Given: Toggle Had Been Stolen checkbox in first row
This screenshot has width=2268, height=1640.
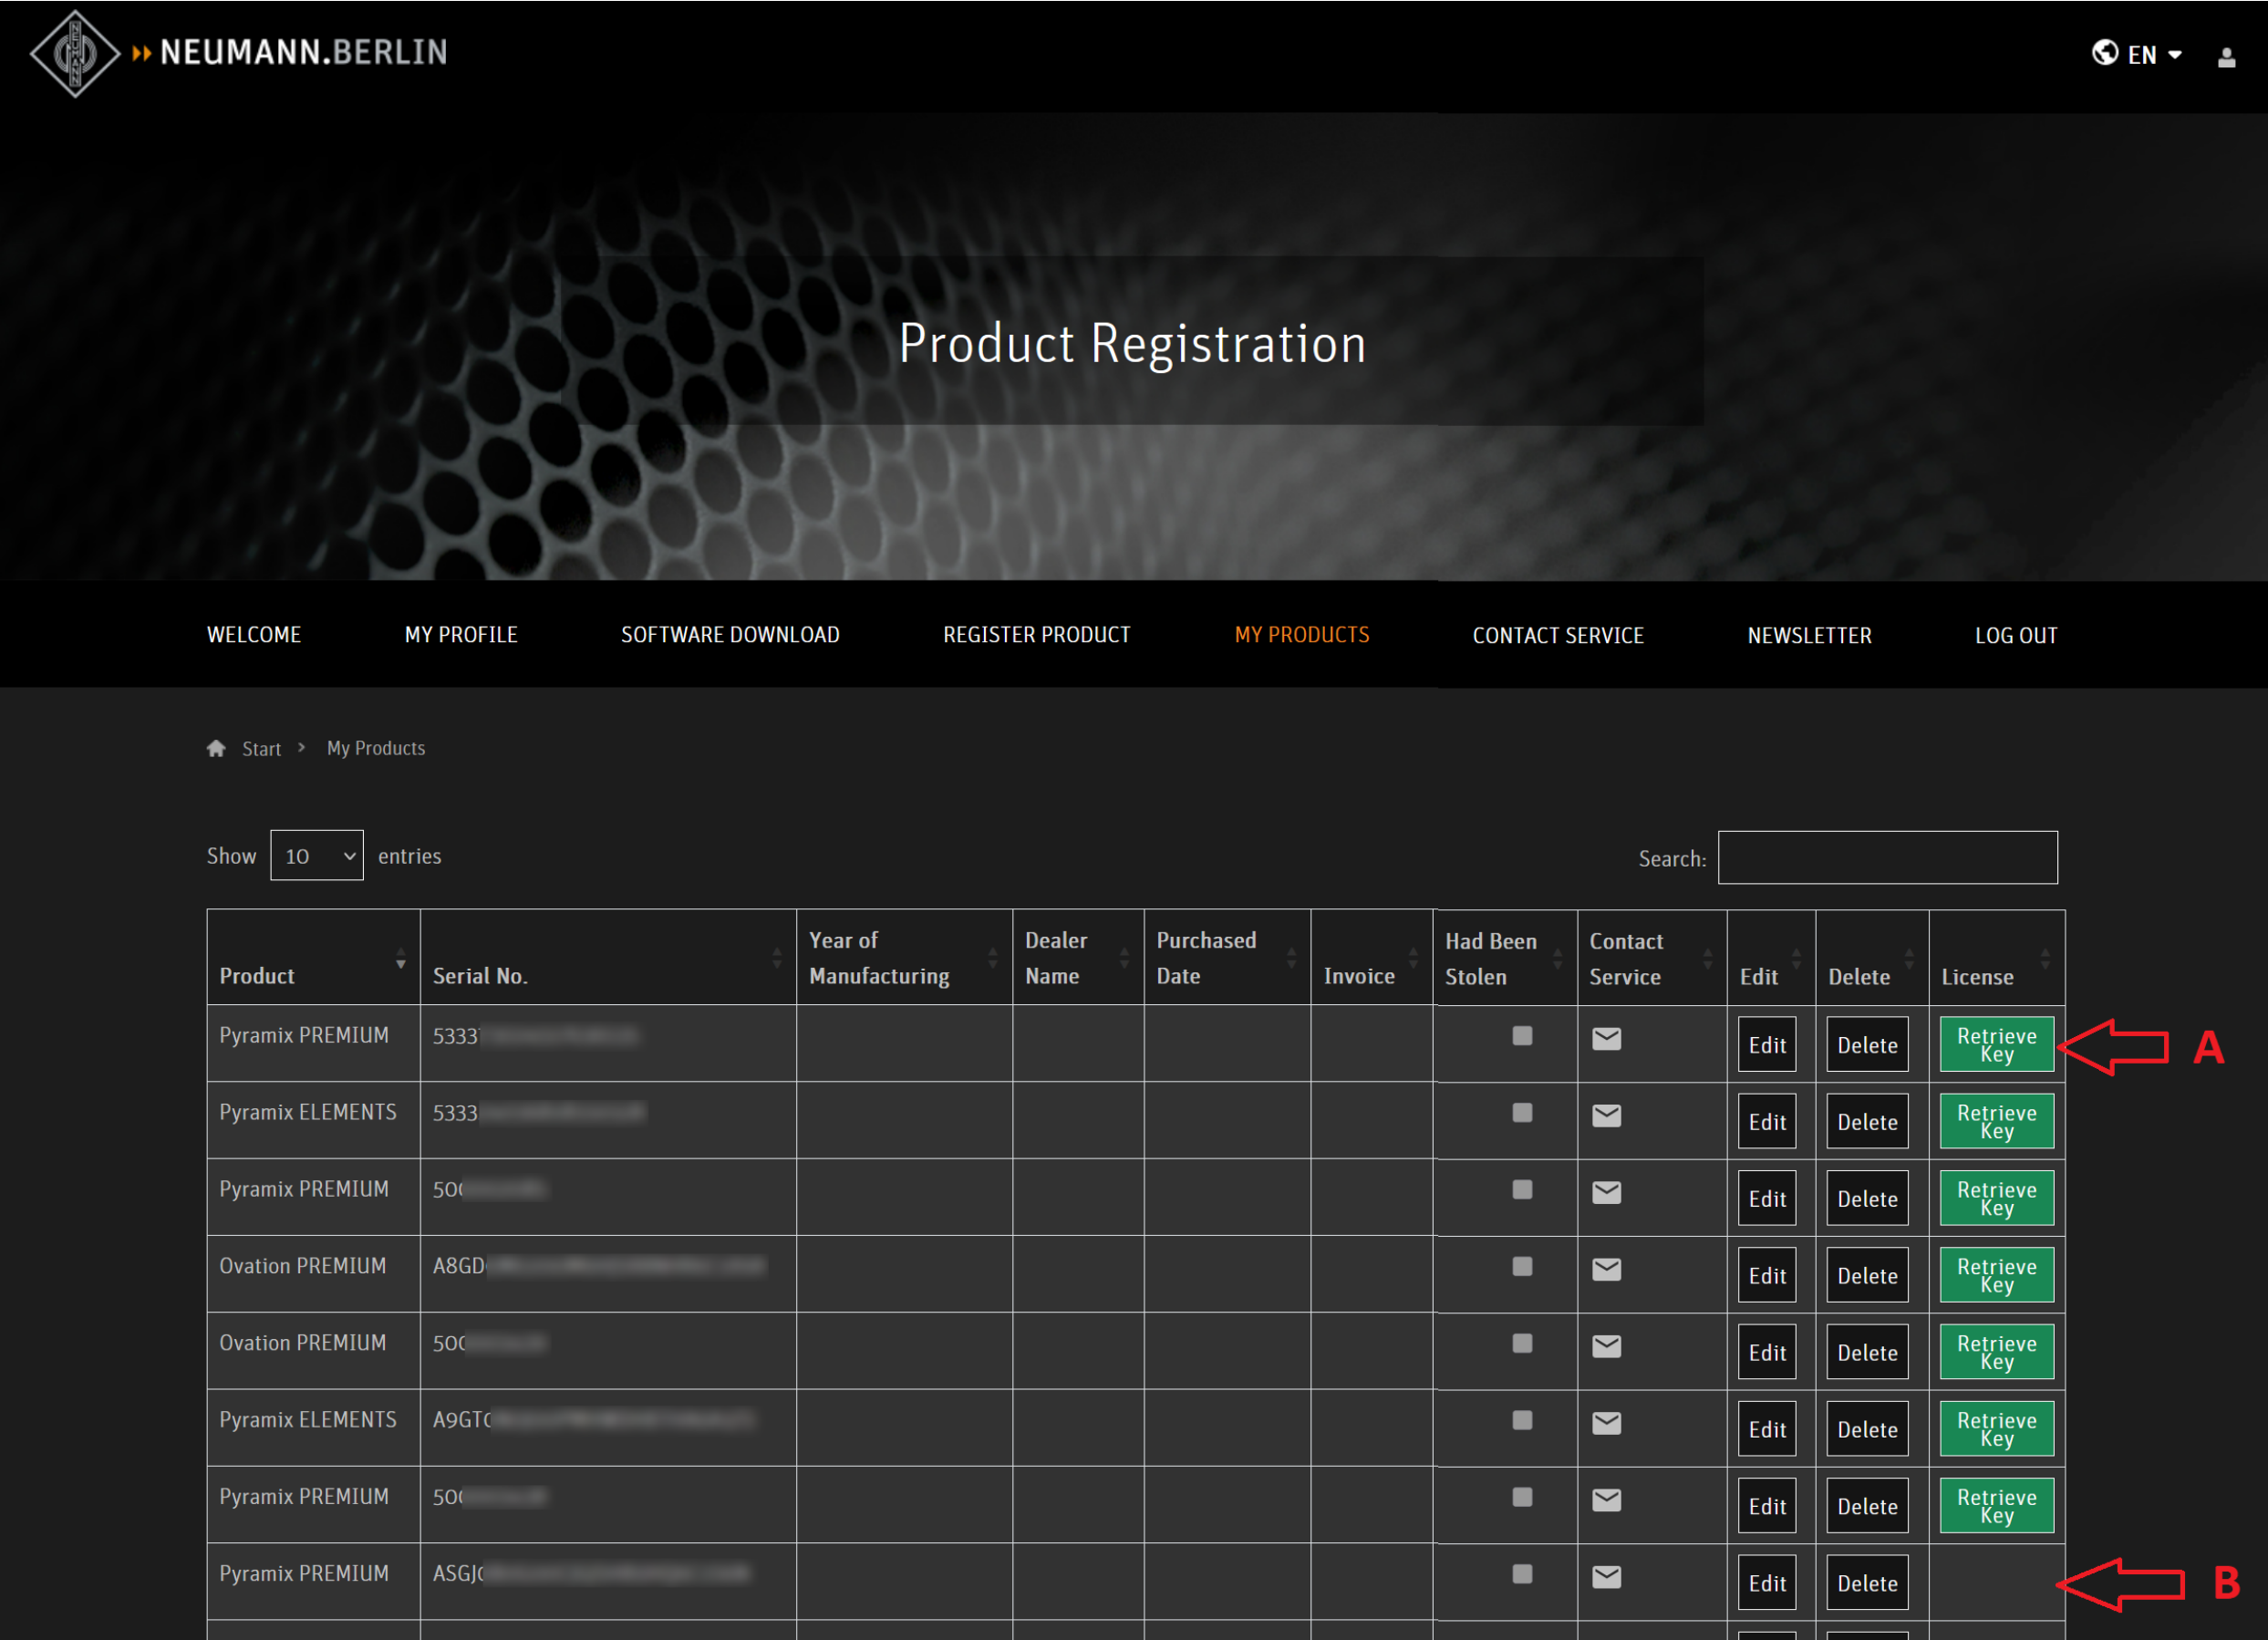Looking at the screenshot, I should pos(1522,1036).
